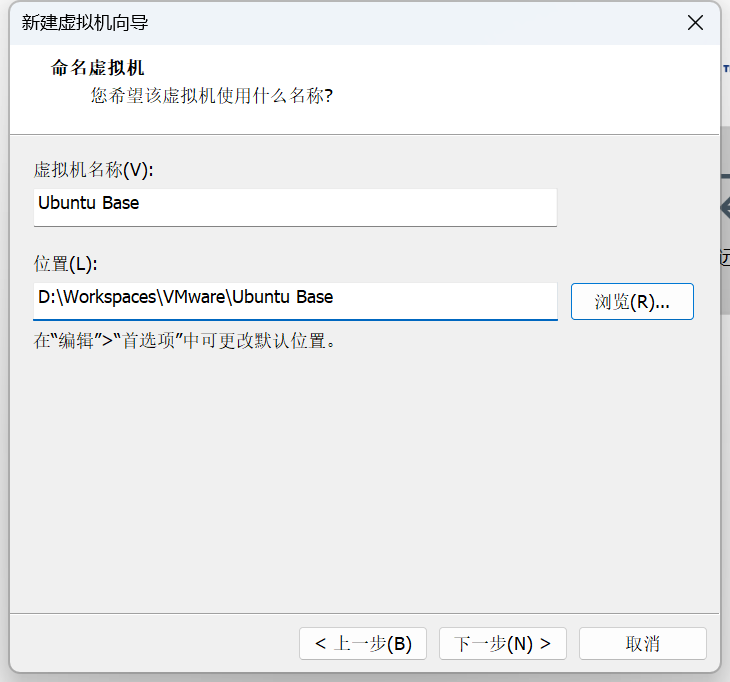
Task: Go back with 上一步(B)
Action: click(x=363, y=643)
